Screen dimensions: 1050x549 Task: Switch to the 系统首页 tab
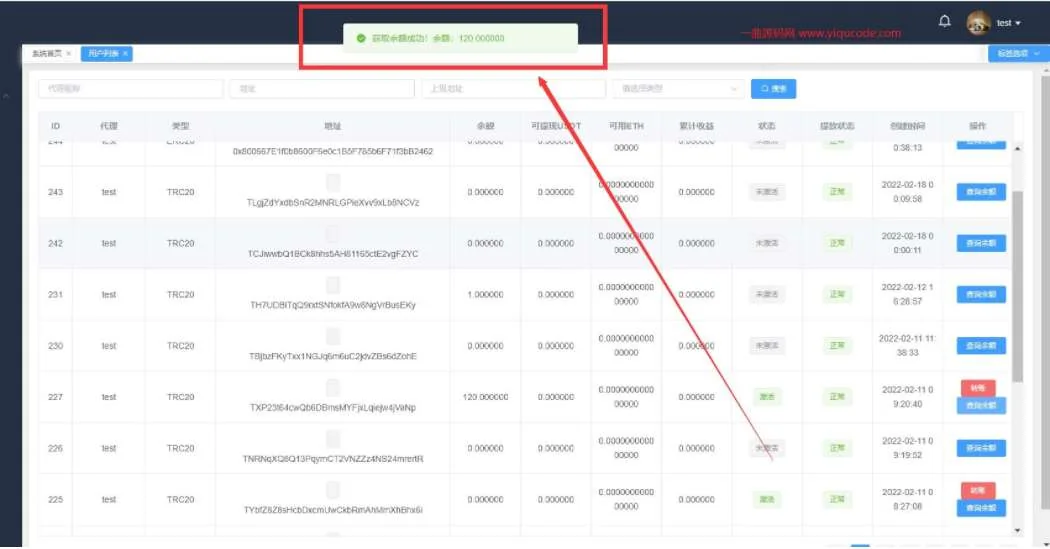46,53
